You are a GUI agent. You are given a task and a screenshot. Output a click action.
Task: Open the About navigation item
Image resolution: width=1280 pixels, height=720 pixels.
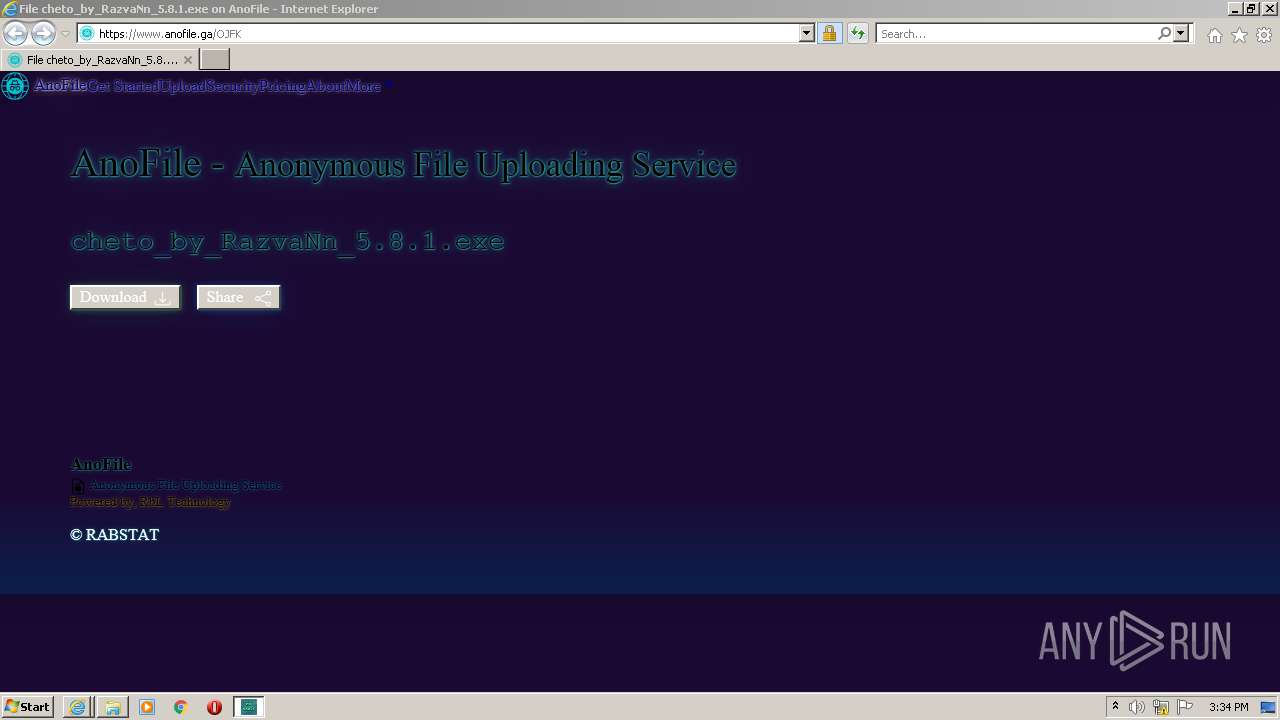(x=326, y=86)
